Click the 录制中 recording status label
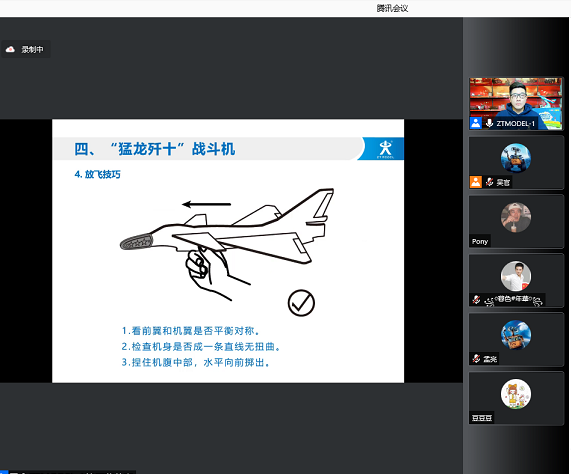Screen dimensions: 571x474 (x=32, y=49)
